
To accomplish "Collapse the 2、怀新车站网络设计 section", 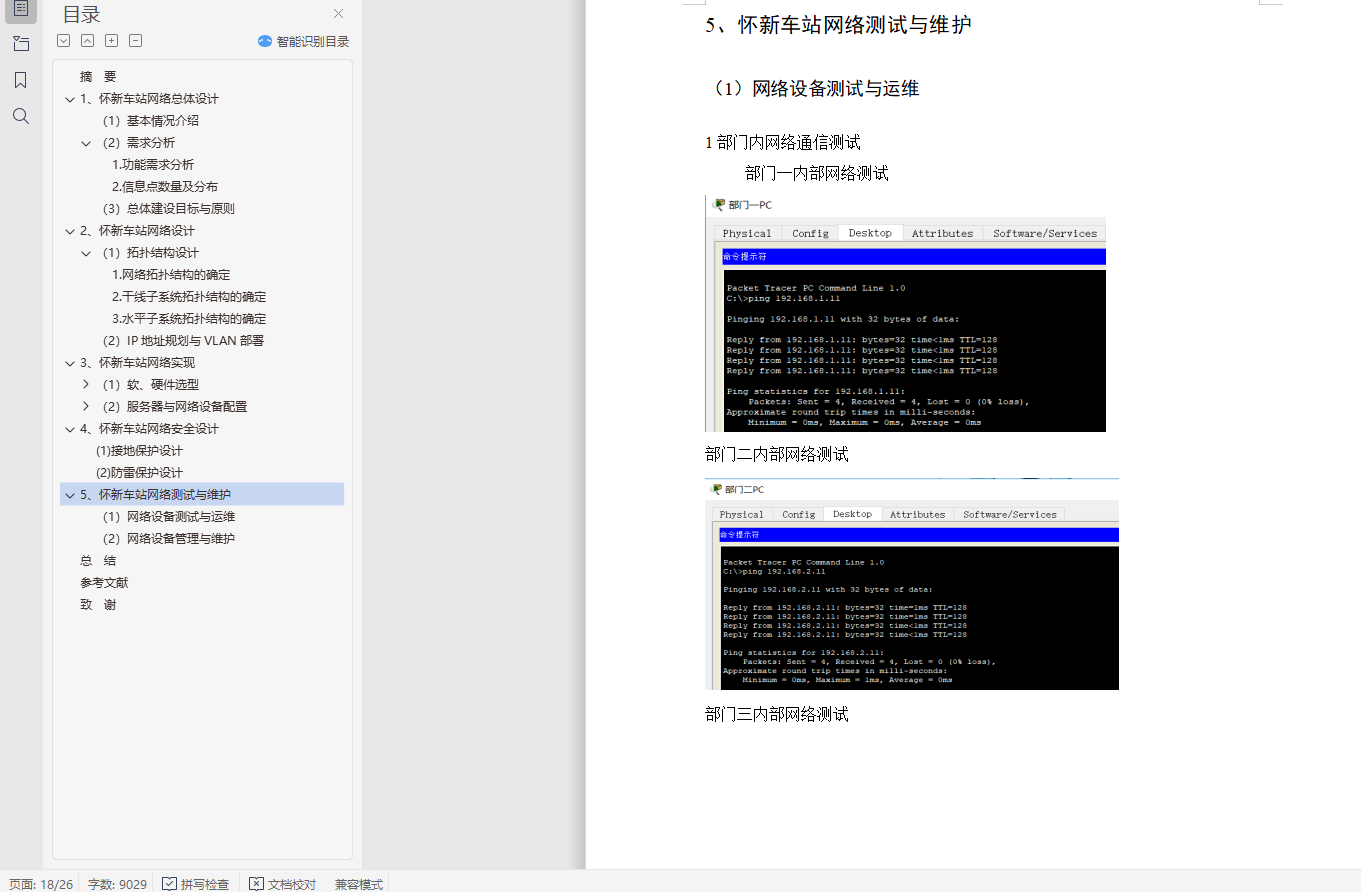I will [x=69, y=231].
